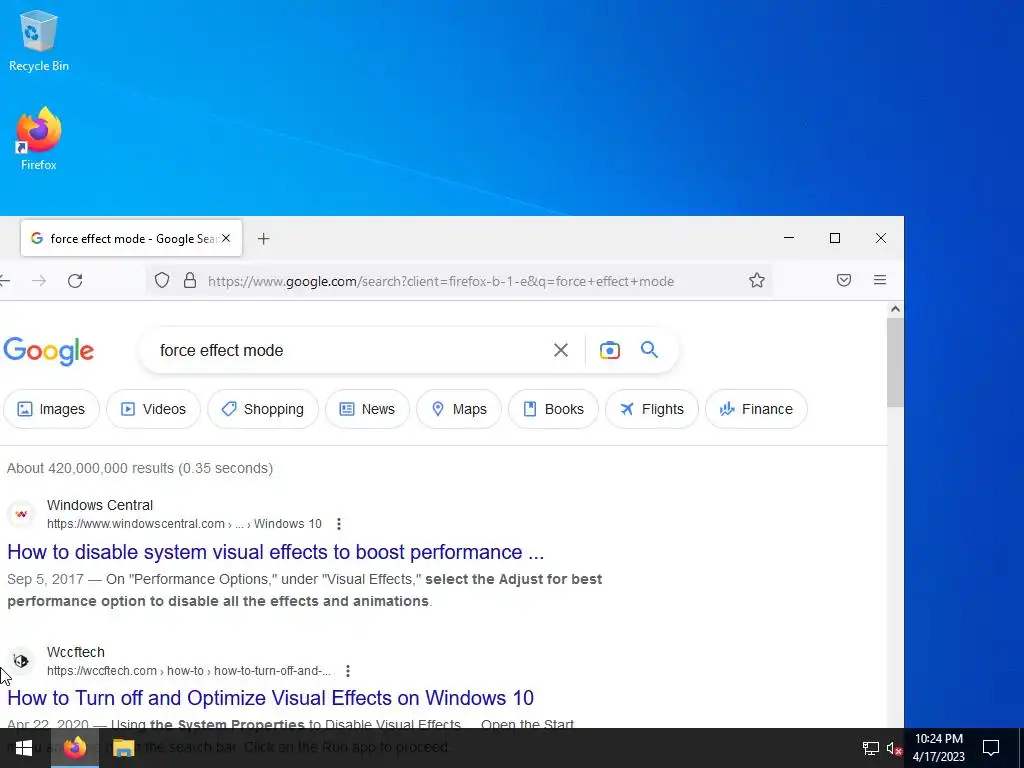Click the muted volume tray icon
Viewport: 1024px width, 768px height.
click(894, 748)
